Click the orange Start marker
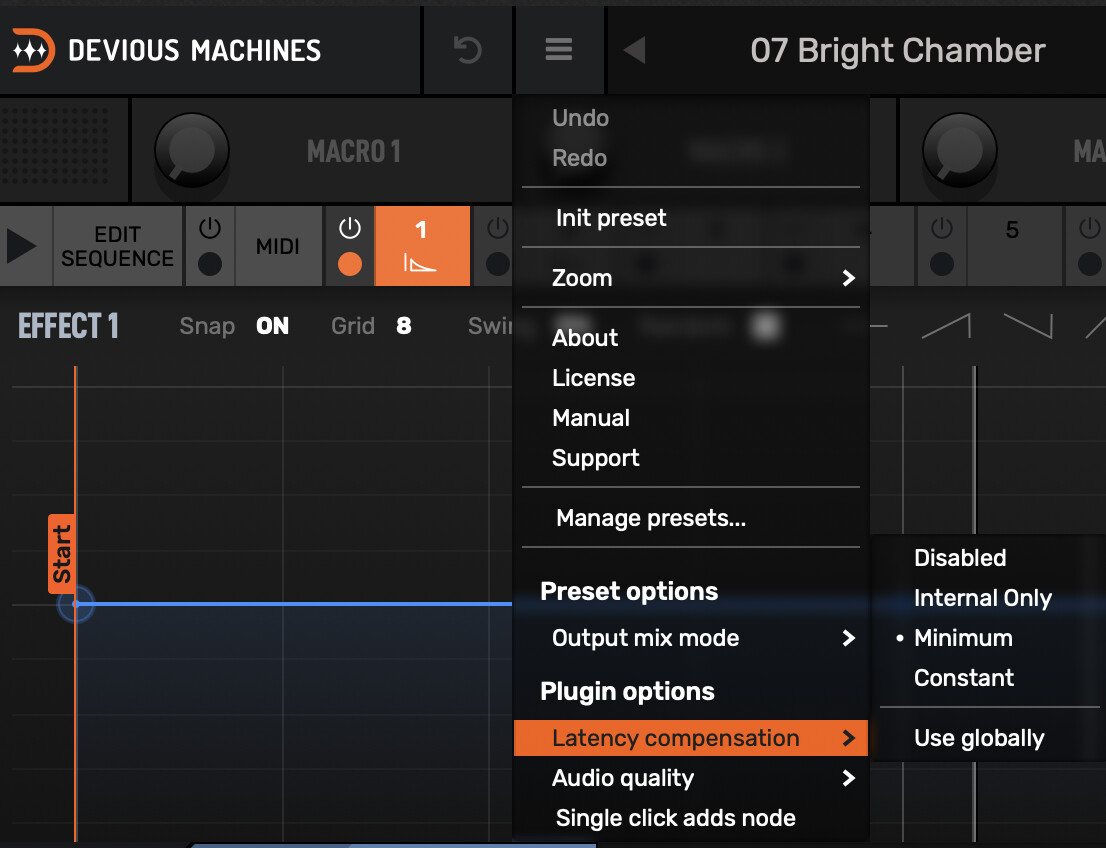Image resolution: width=1106 pixels, height=848 pixels. click(61, 553)
